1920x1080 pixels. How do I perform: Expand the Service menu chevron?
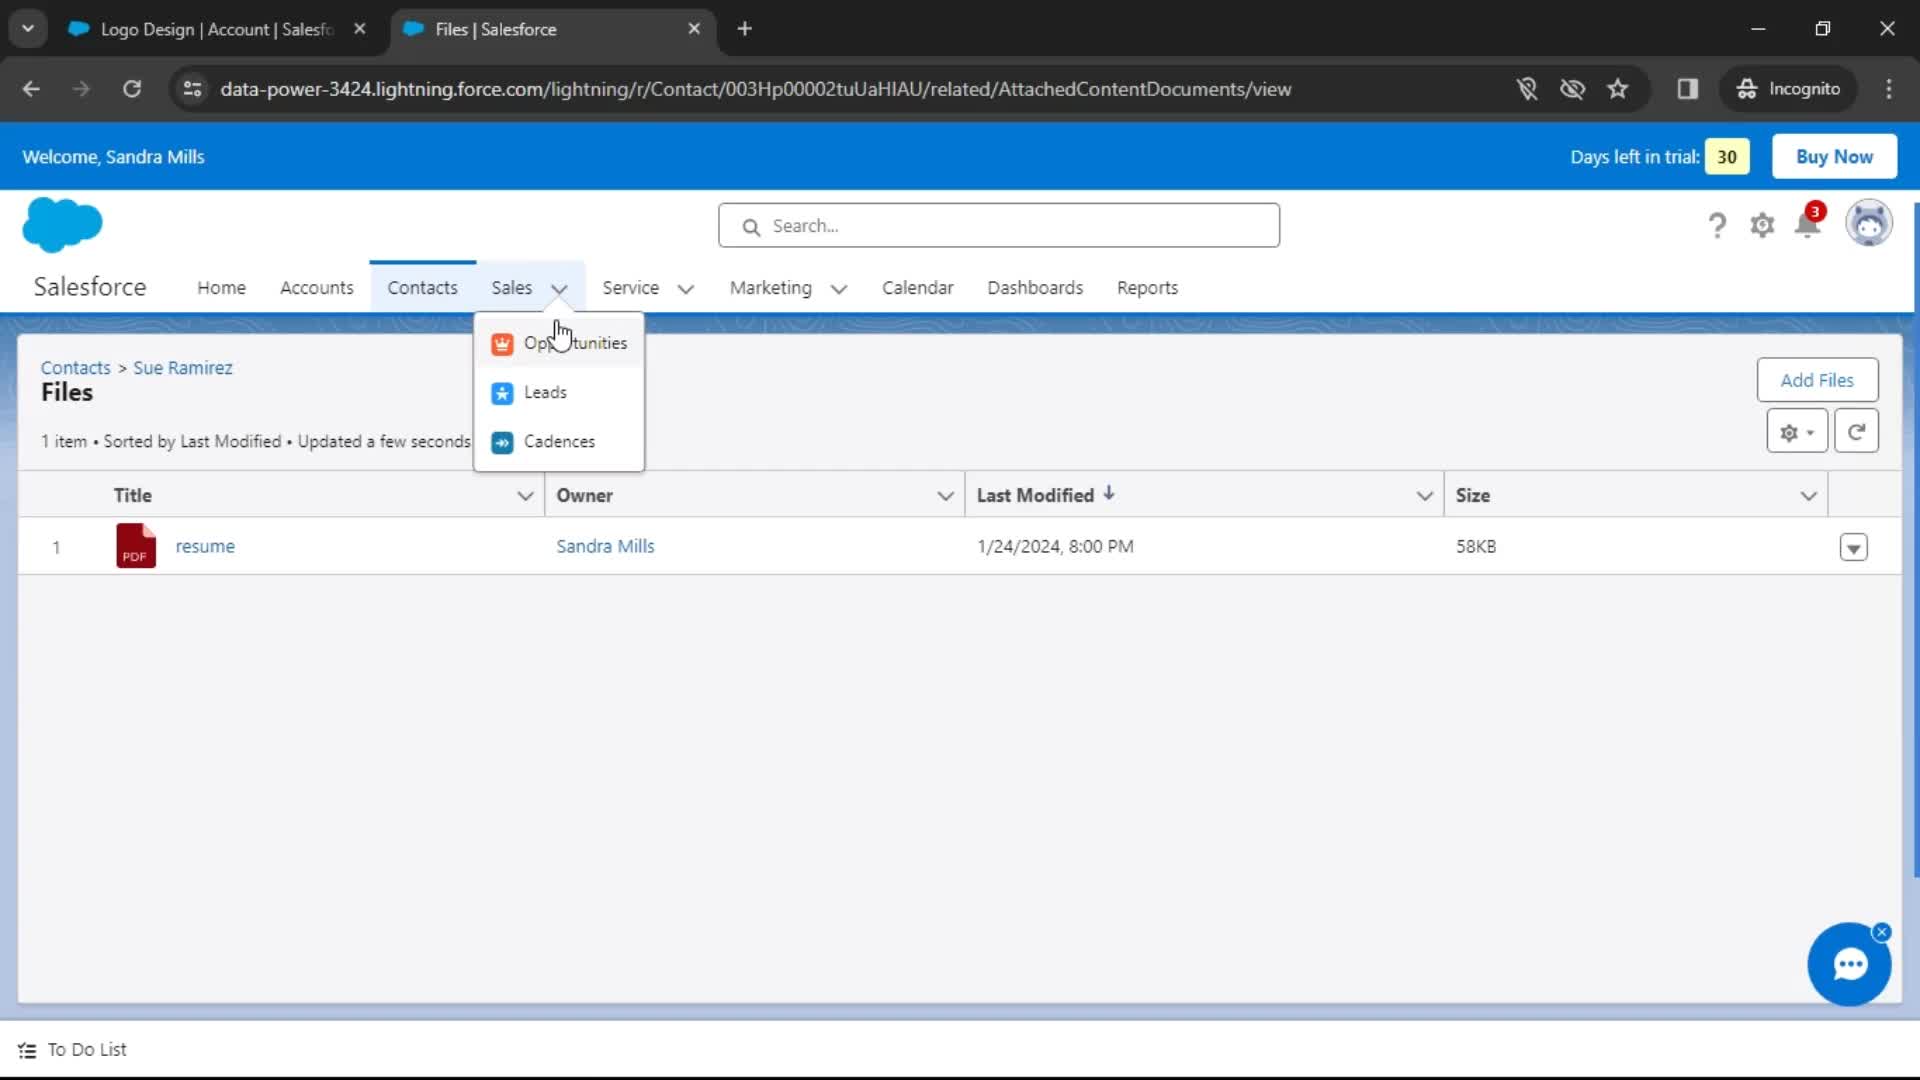tap(686, 289)
